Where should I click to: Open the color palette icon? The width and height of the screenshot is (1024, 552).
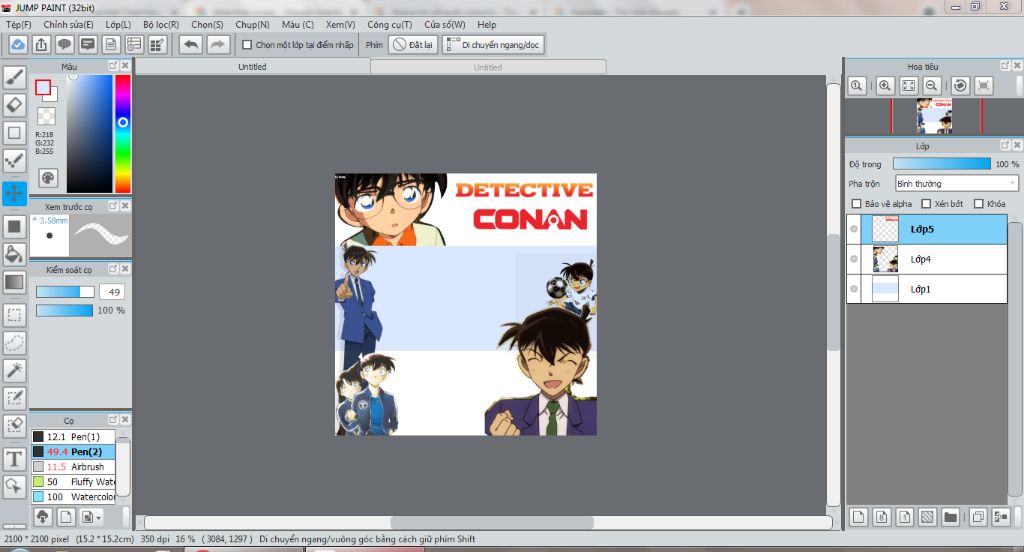click(48, 178)
